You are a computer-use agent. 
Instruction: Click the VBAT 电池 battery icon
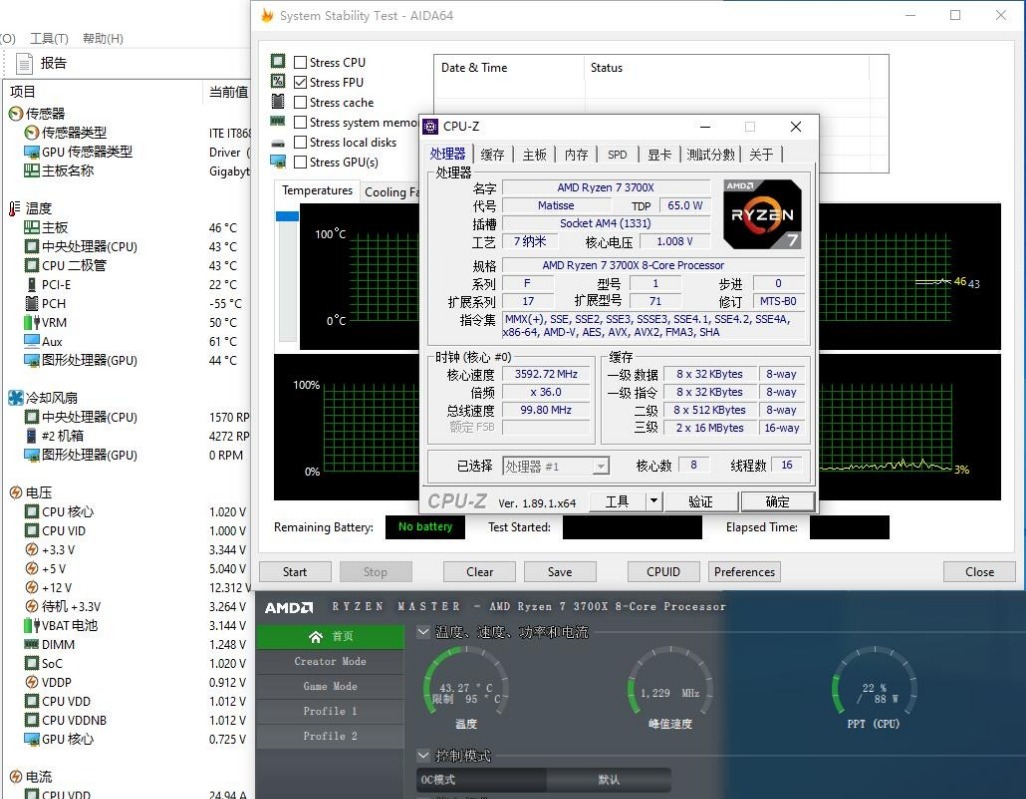(x=31, y=626)
